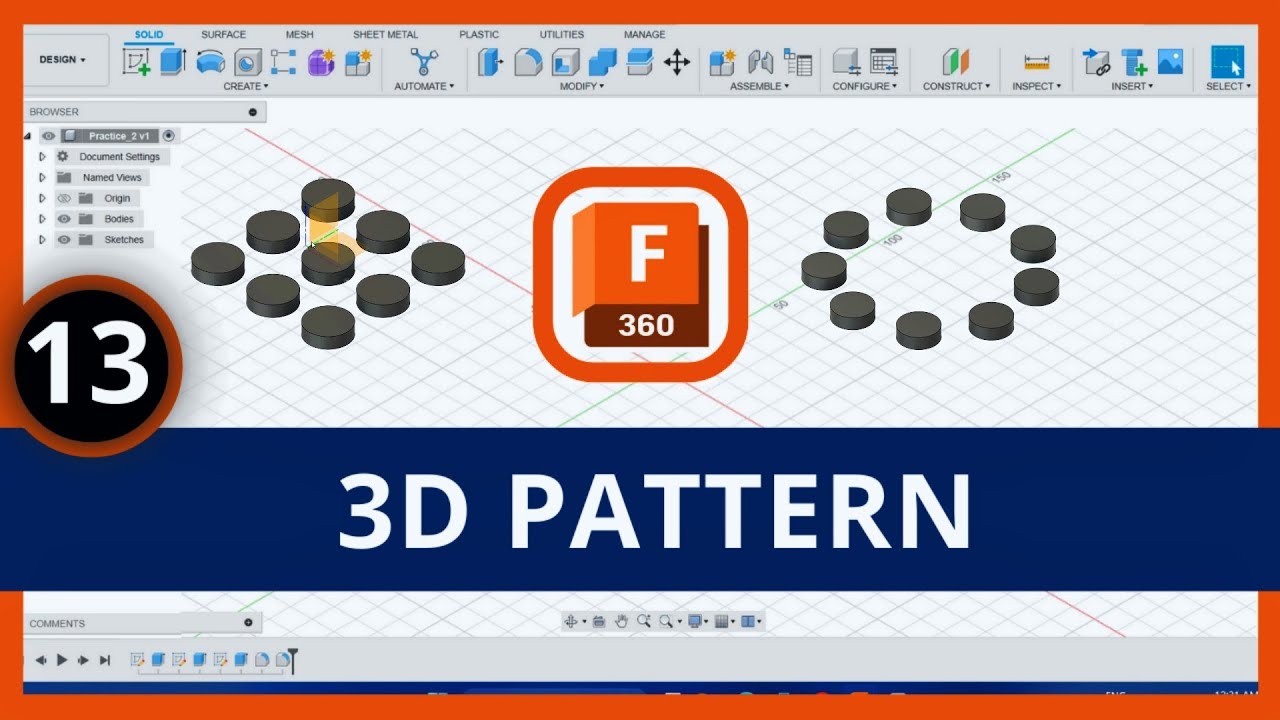Open the CREATE dropdown menu
Image resolution: width=1280 pixels, height=720 pixels.
[245, 87]
